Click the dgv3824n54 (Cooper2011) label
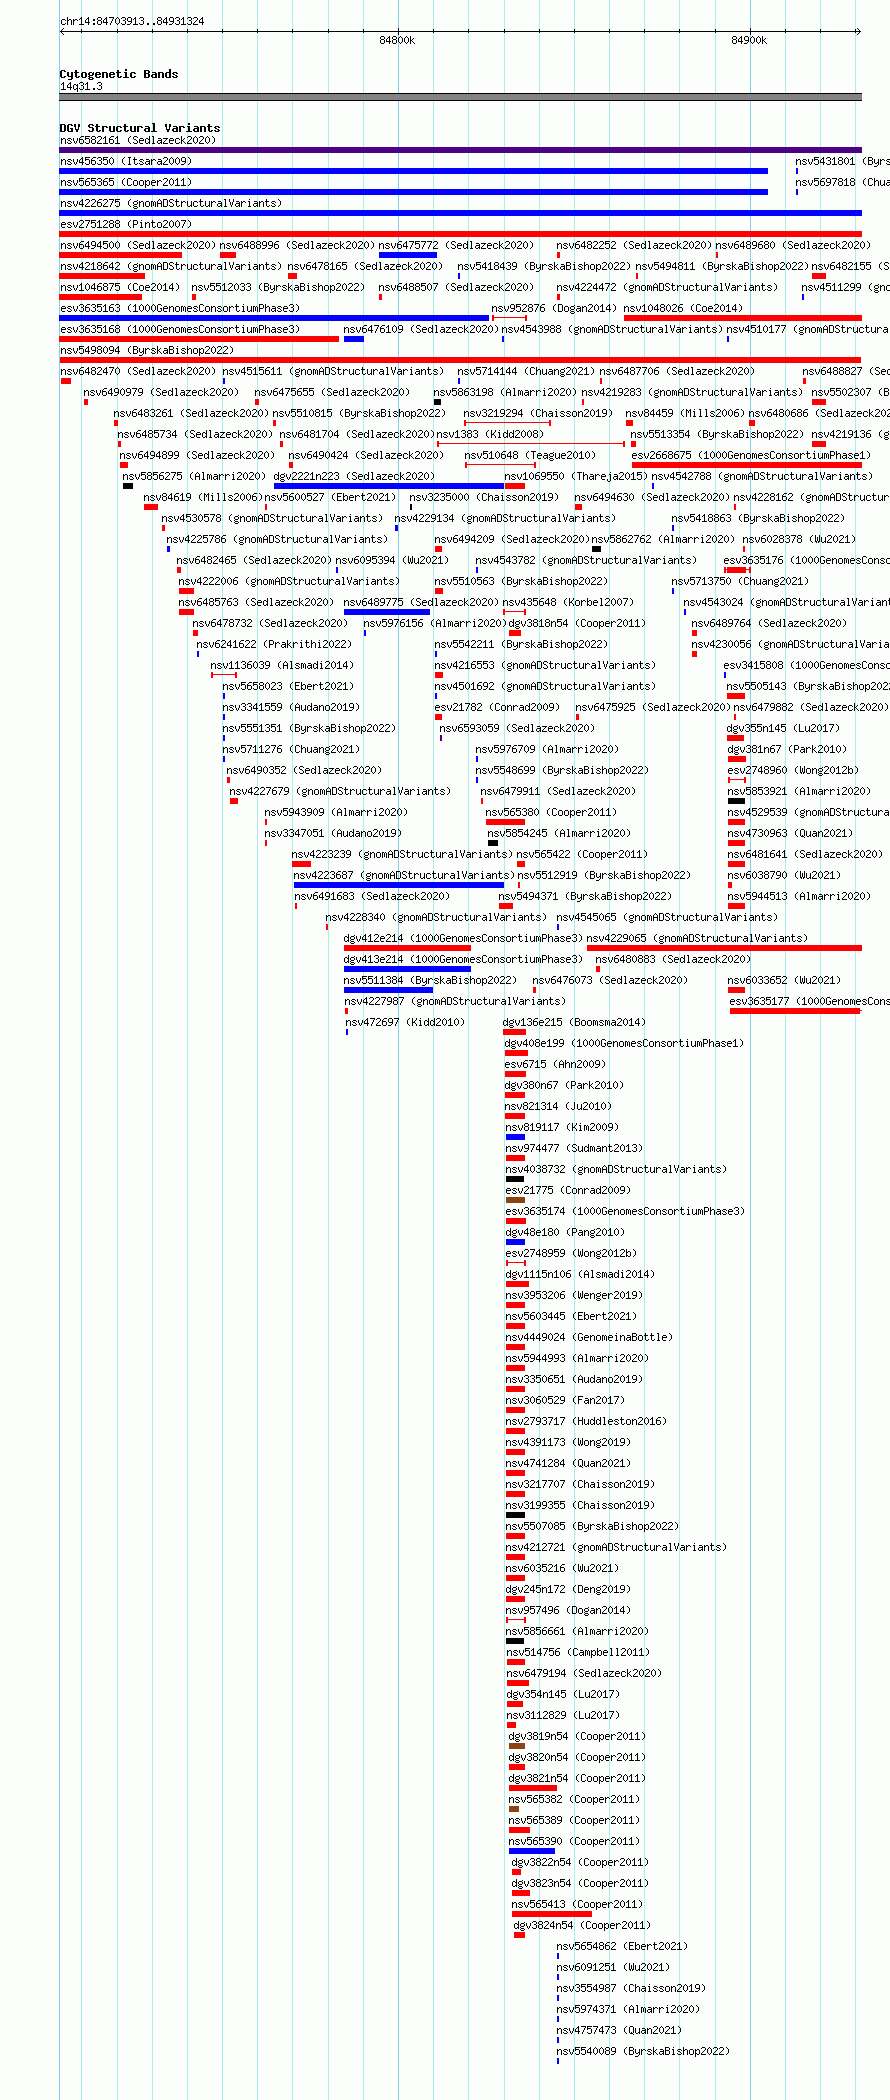 pyautogui.click(x=582, y=1925)
